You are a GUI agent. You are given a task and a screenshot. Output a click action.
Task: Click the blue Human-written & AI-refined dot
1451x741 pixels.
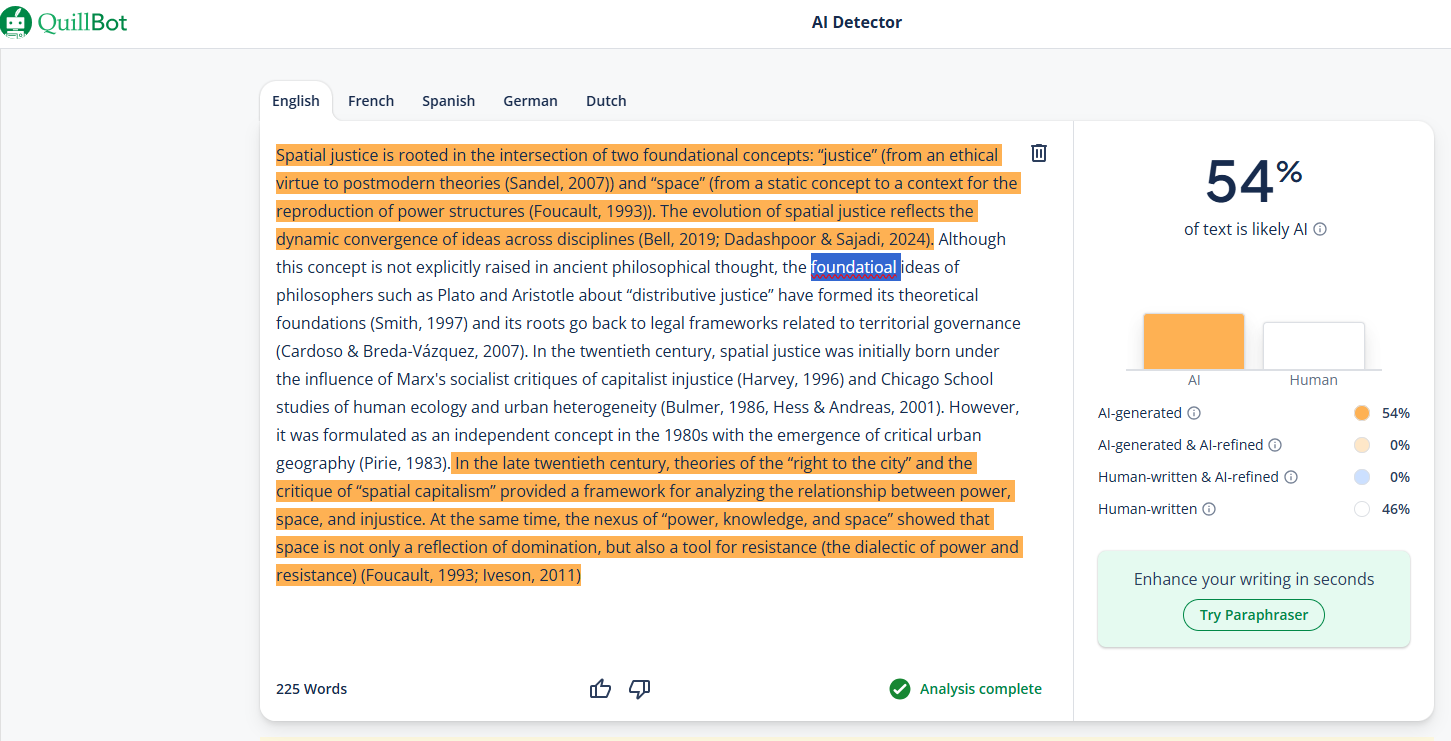tap(1361, 477)
